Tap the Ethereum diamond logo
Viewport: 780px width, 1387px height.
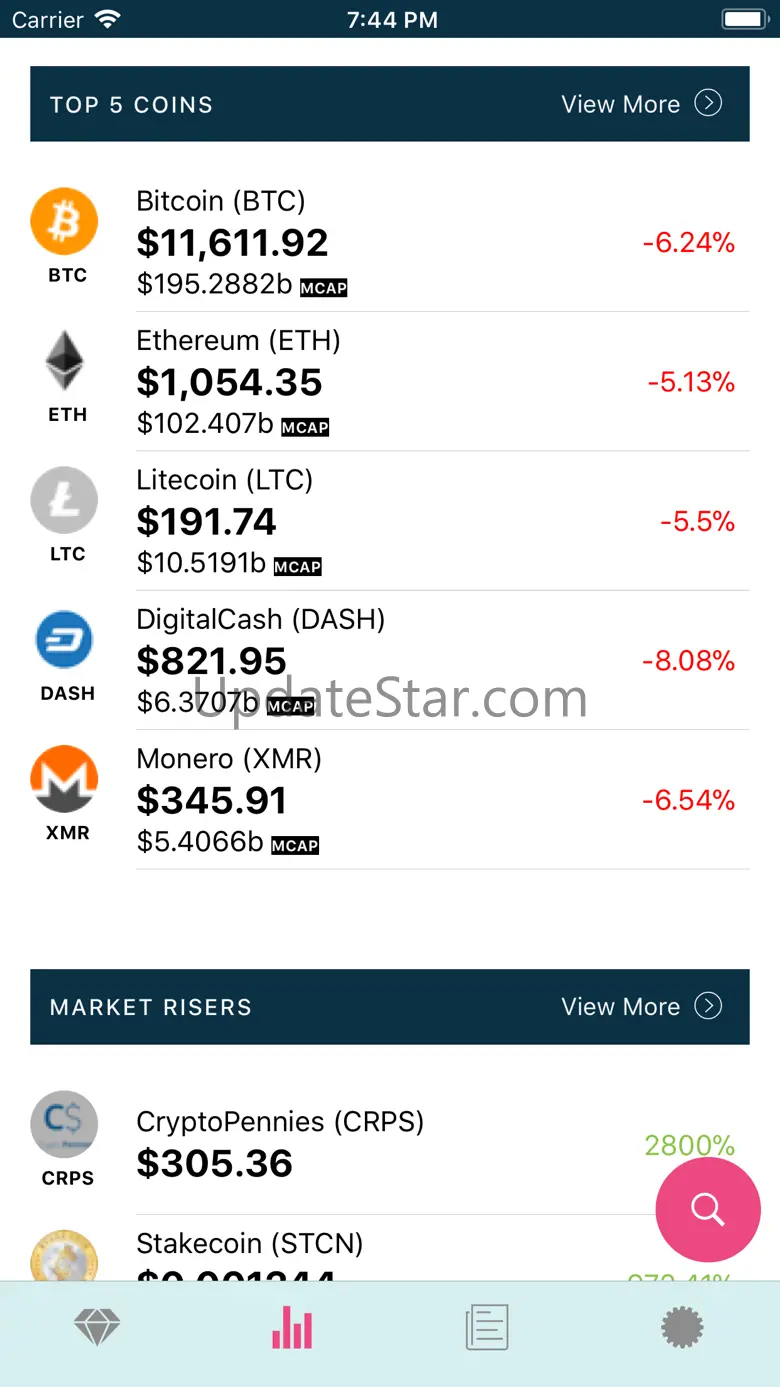tap(65, 361)
